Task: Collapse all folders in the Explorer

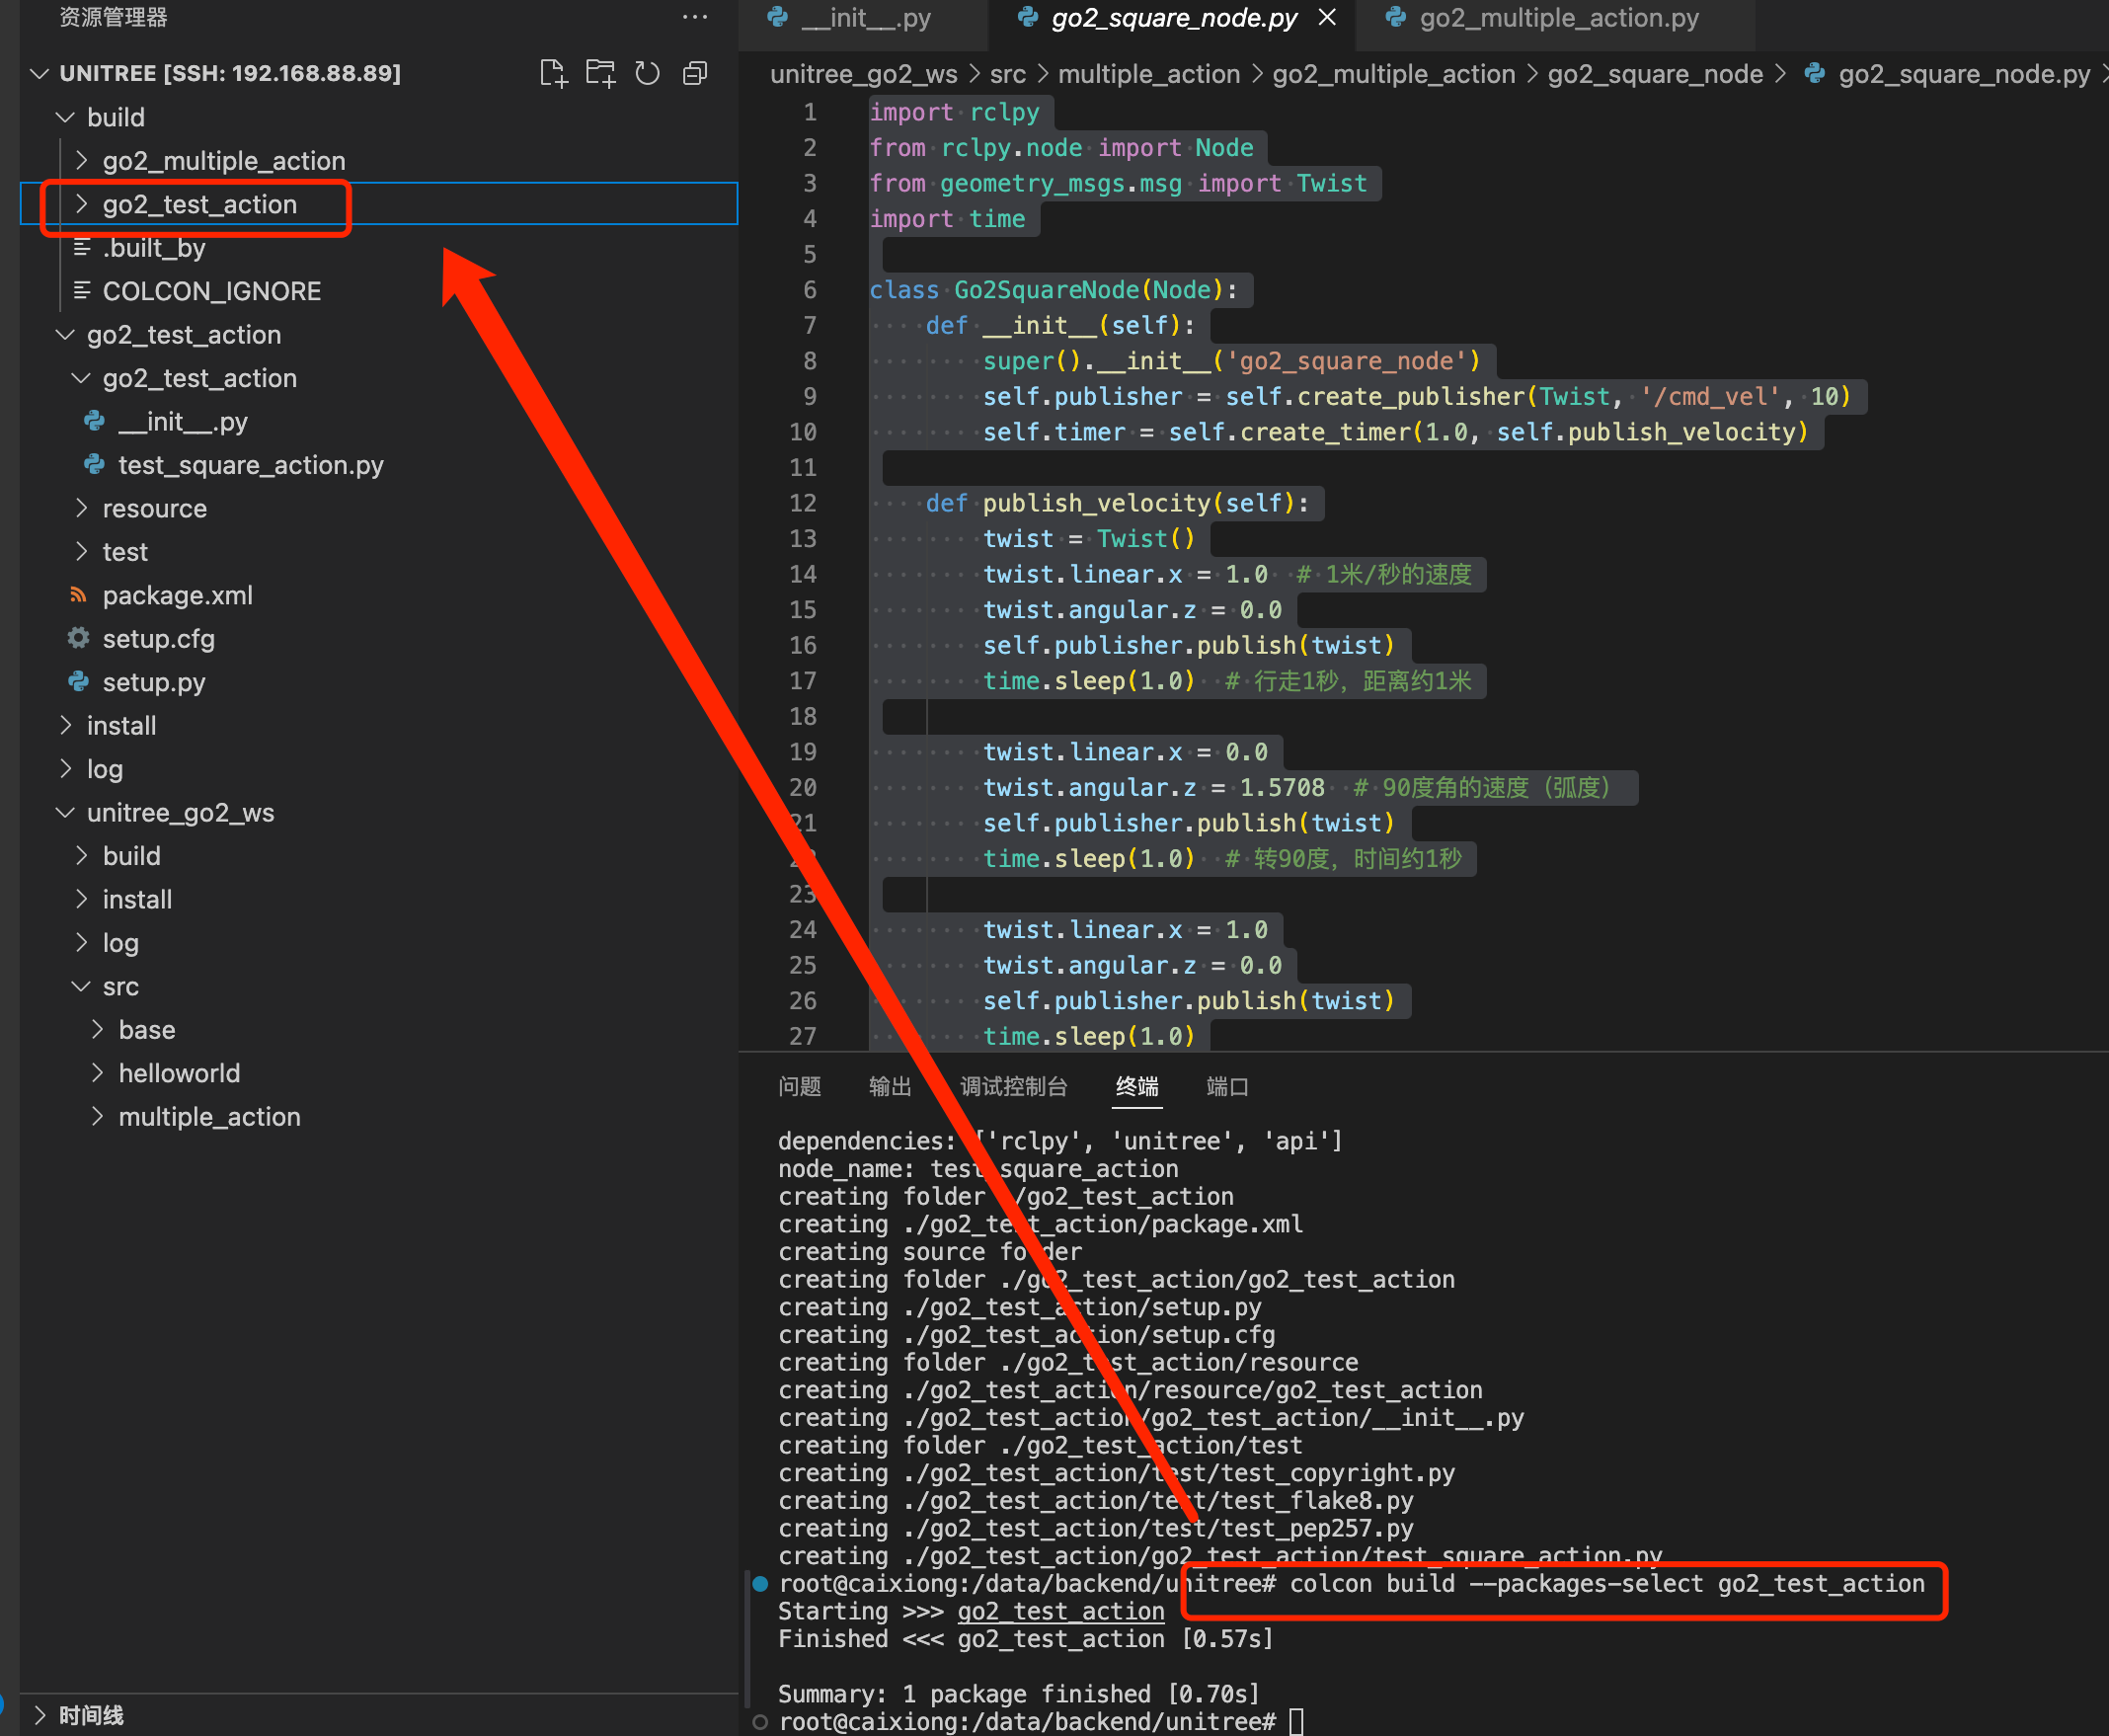Action: (x=694, y=73)
